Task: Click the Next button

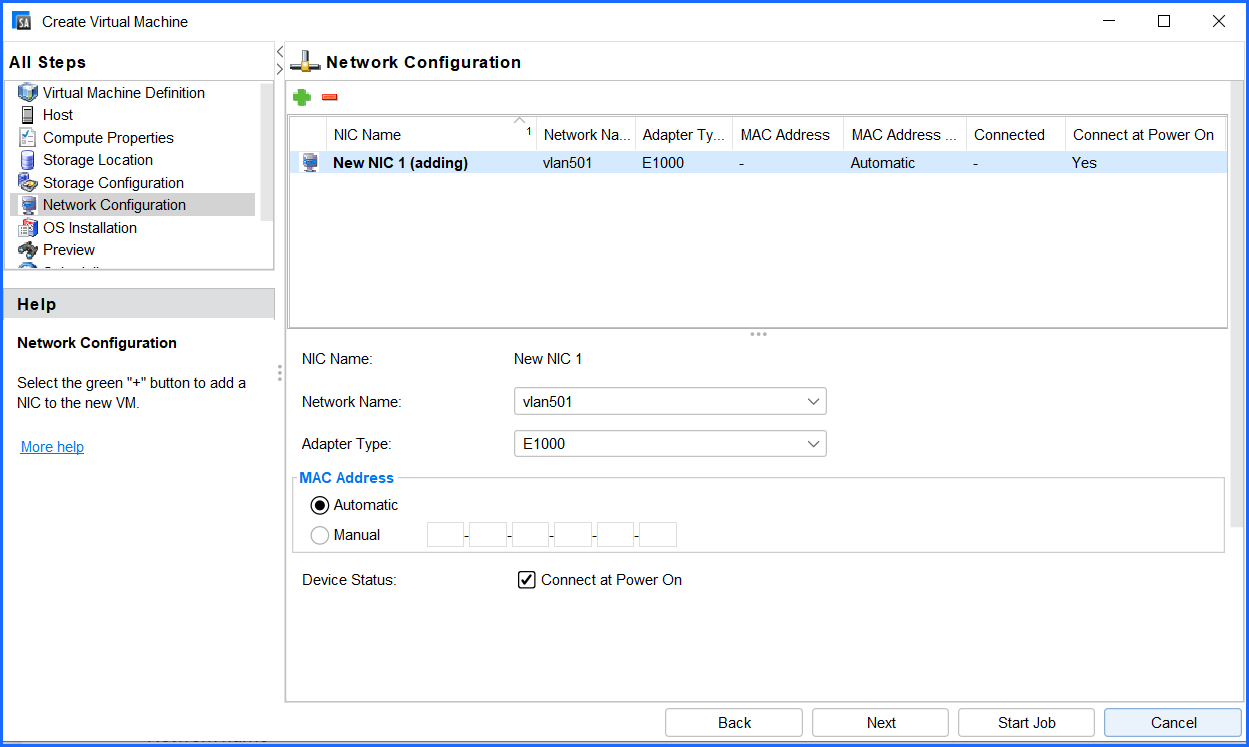Action: coord(881,723)
